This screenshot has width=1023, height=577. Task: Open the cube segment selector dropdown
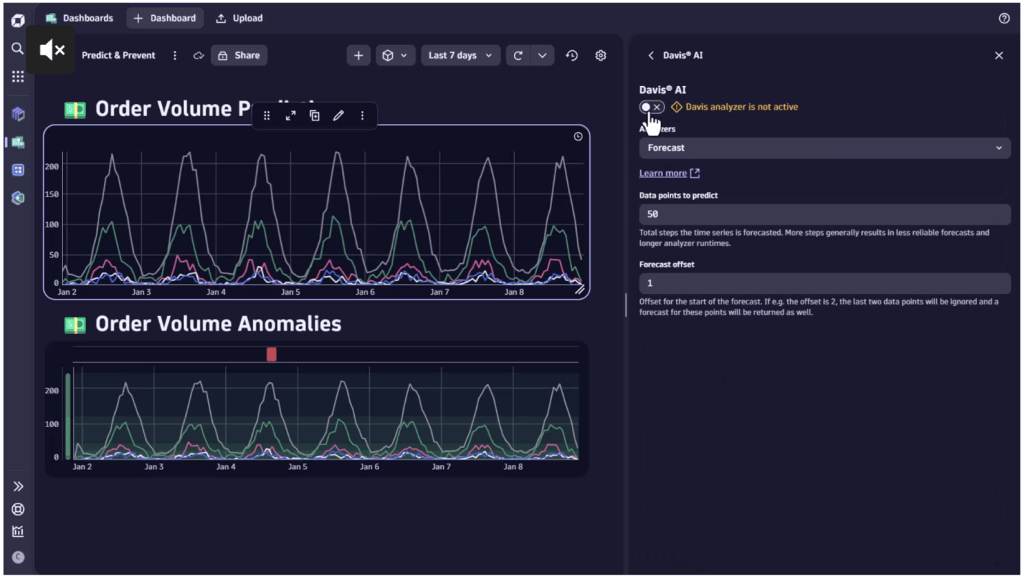click(395, 56)
